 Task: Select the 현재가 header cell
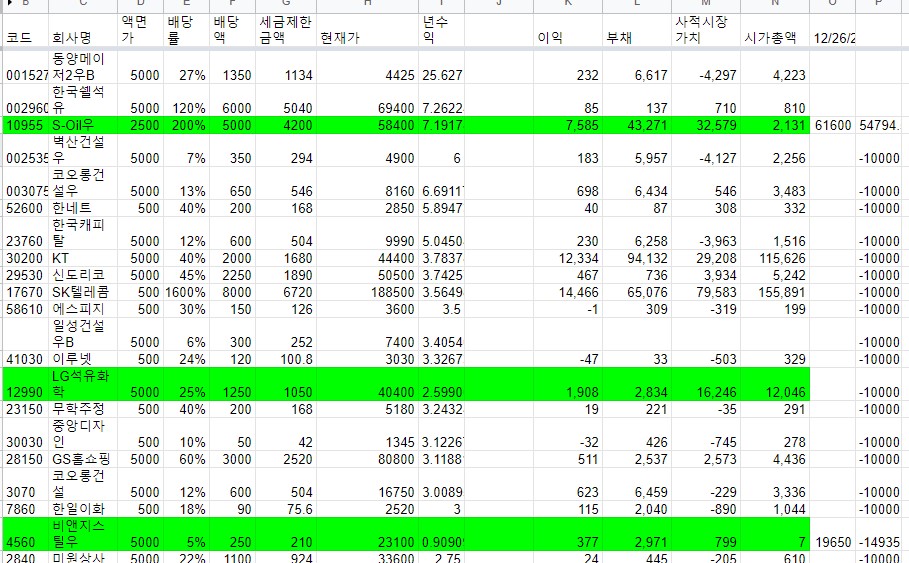coord(368,30)
